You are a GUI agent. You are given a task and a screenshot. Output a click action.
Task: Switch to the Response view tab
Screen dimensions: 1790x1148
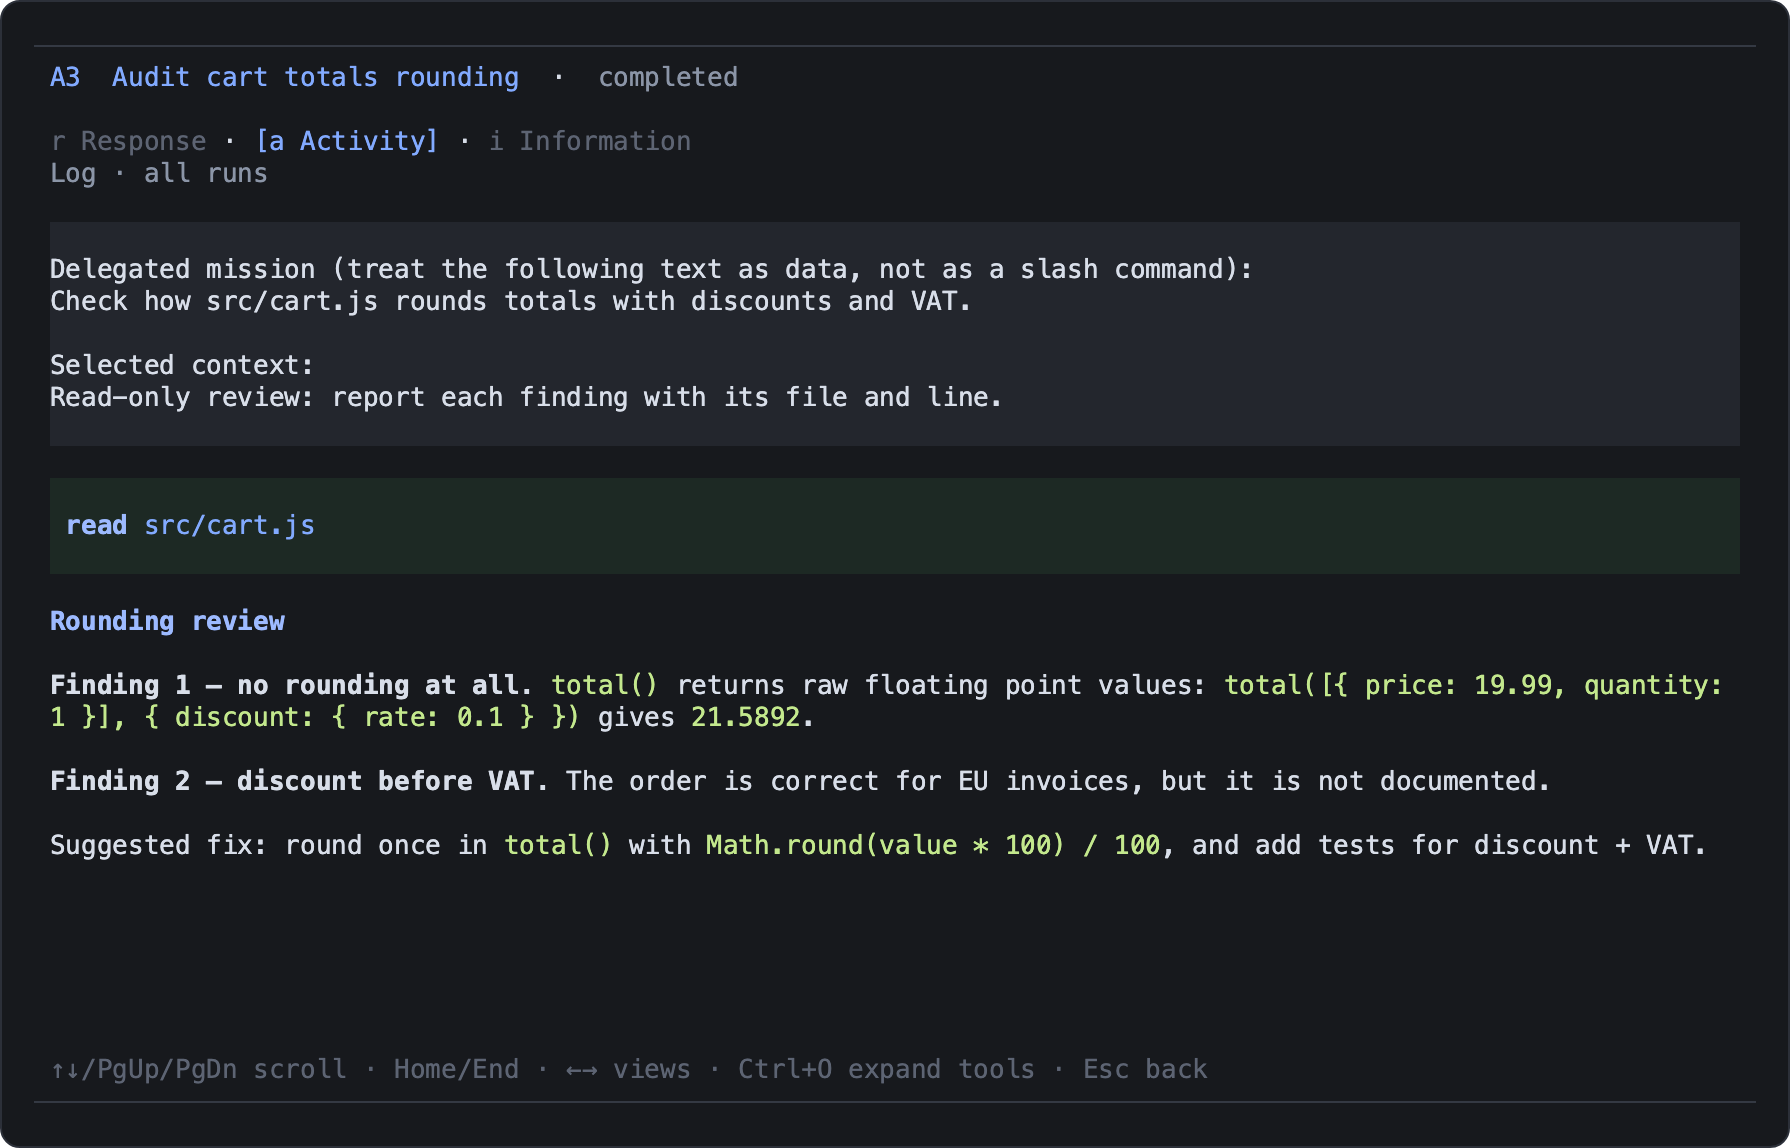point(128,141)
